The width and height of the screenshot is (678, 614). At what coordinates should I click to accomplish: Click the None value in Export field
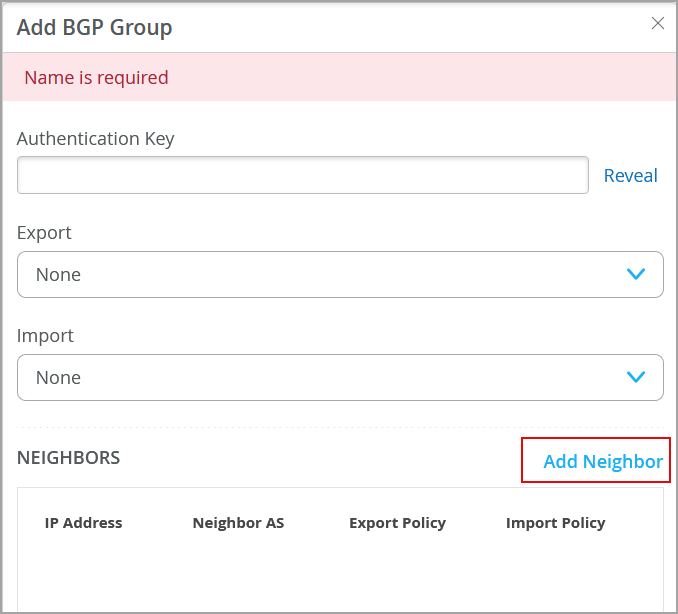58,275
